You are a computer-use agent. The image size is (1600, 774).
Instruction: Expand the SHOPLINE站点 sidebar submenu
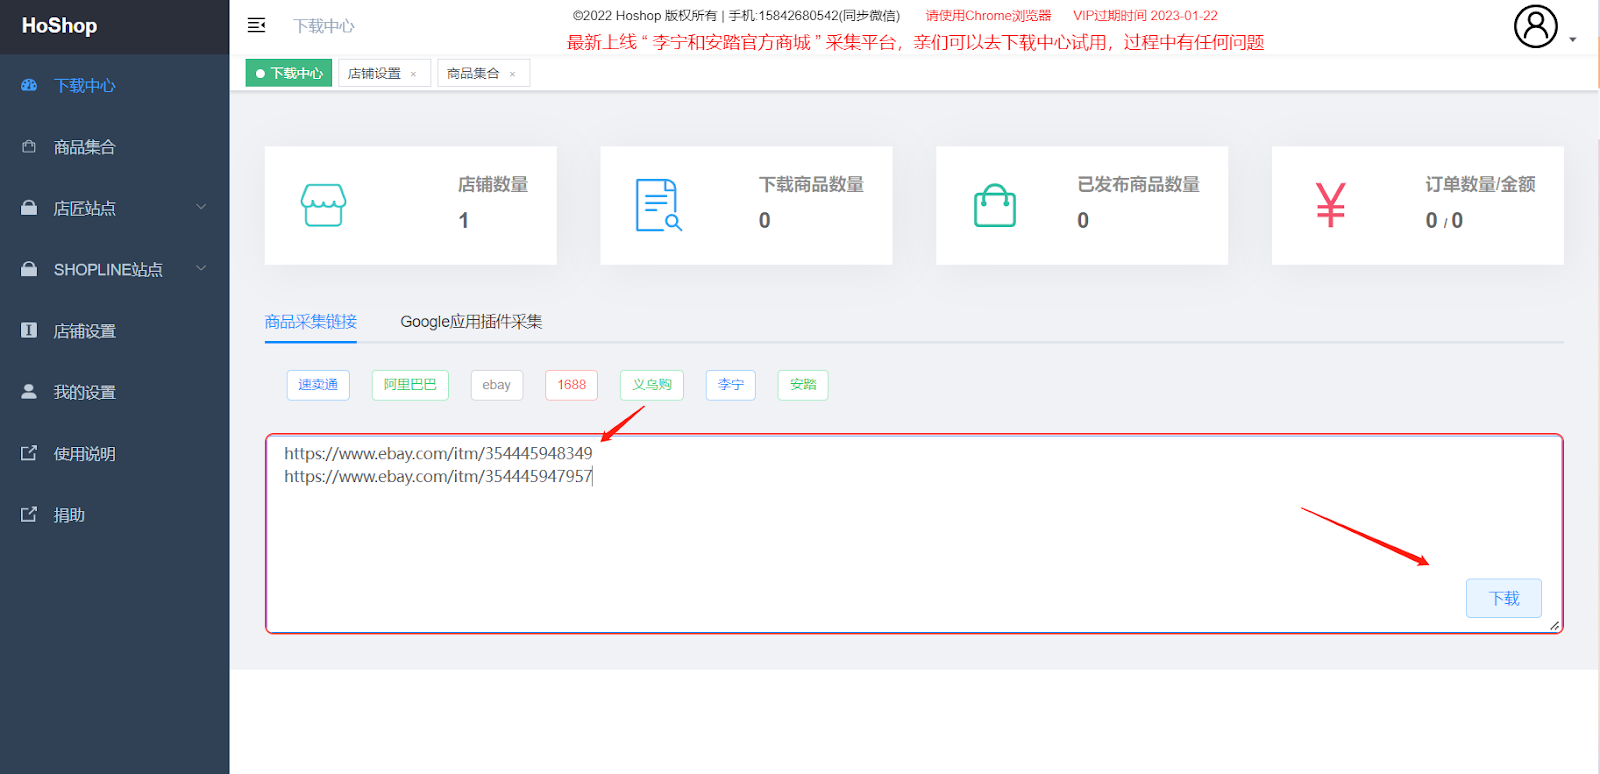click(201, 269)
